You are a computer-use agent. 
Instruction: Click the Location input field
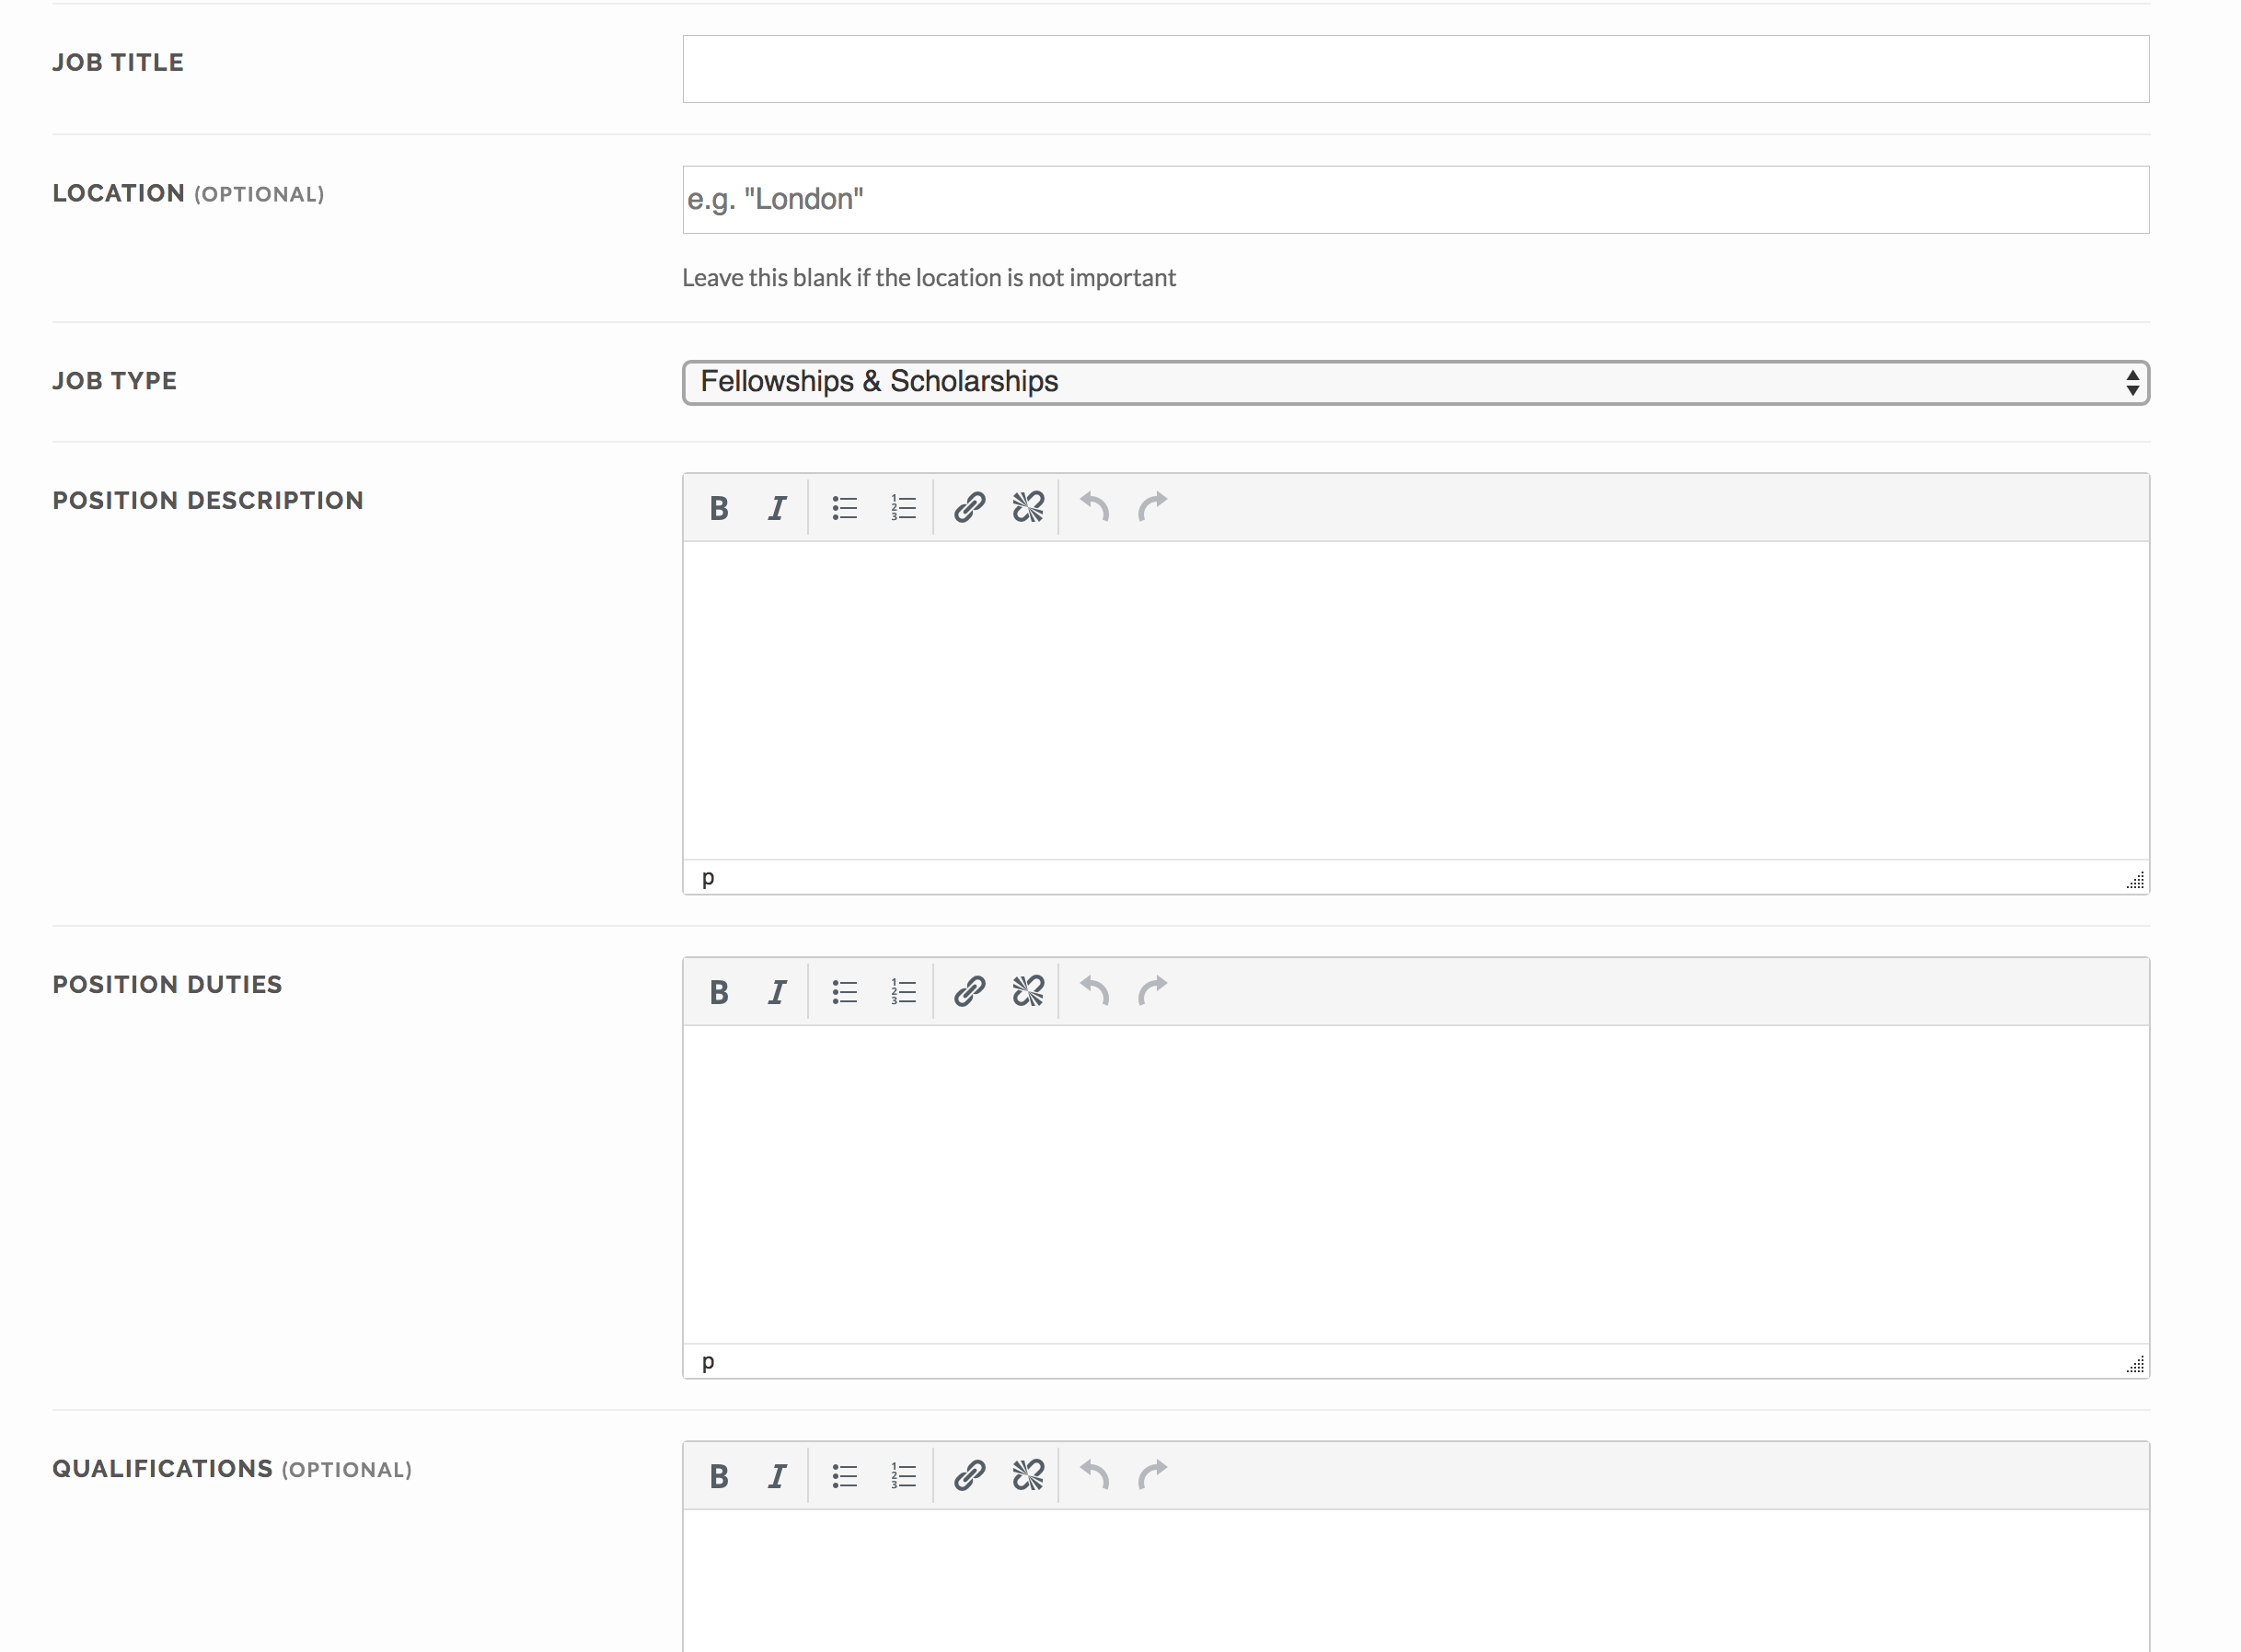[1415, 200]
